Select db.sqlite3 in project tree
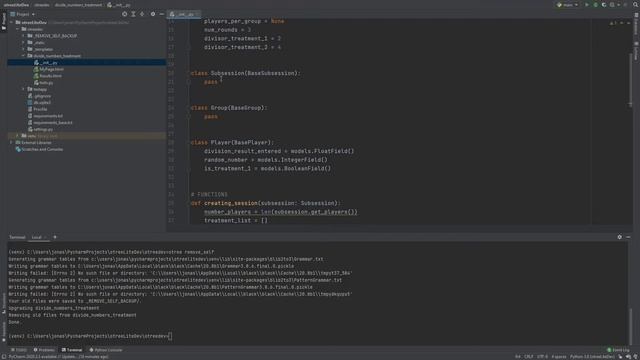Screen dimensions: 640x360 [x=39, y=102]
